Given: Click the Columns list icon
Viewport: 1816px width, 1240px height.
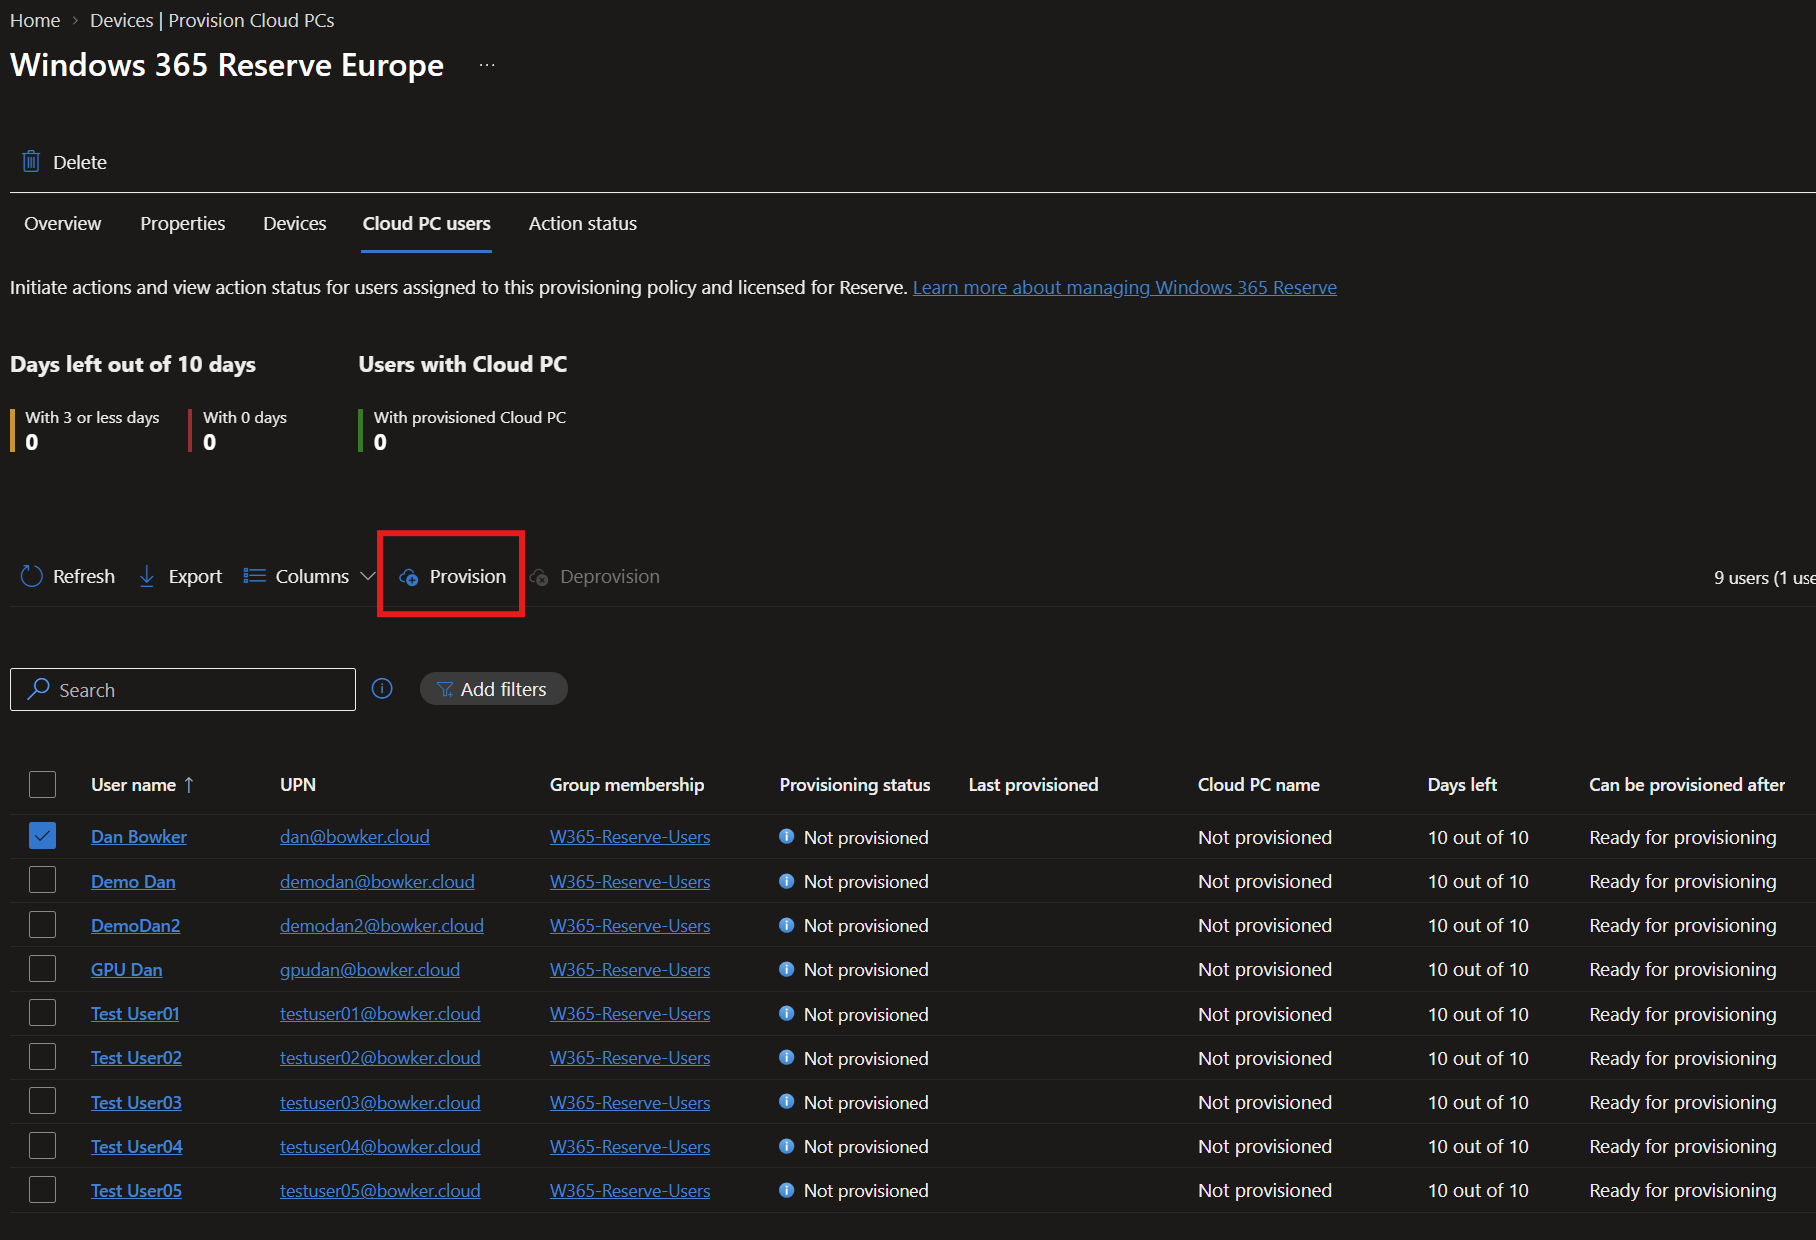Looking at the screenshot, I should (x=254, y=576).
